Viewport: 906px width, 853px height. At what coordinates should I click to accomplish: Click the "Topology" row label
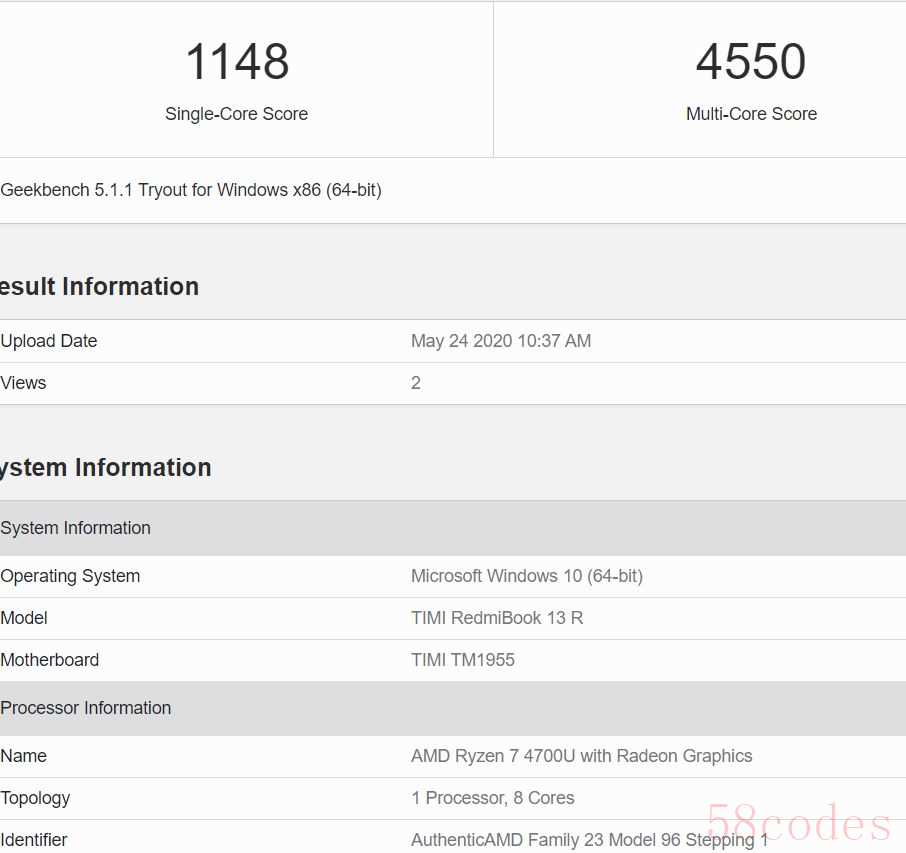[x=35, y=799]
